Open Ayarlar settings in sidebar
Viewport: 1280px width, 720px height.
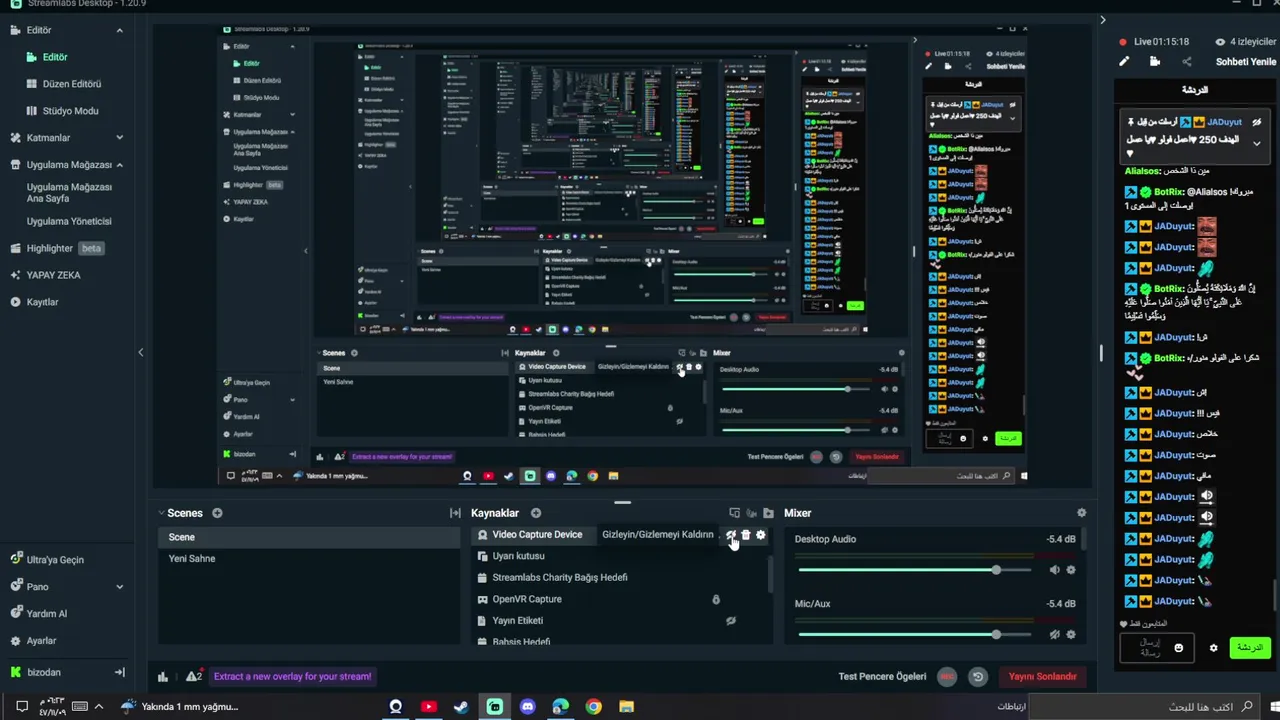coord(41,641)
